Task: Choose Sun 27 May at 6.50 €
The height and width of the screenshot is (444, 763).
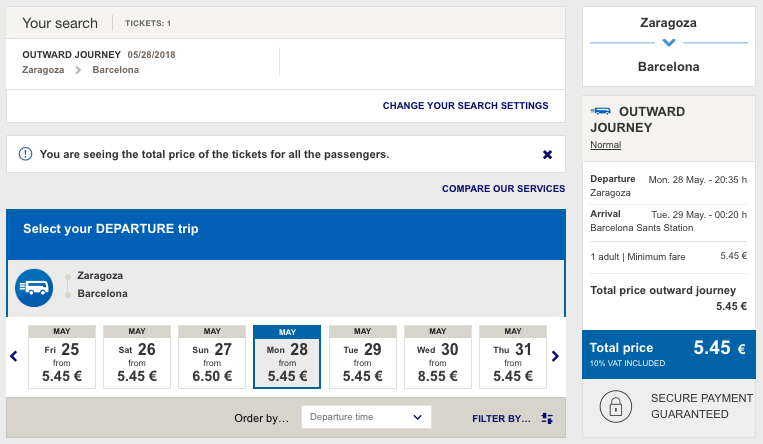Action: pos(212,357)
